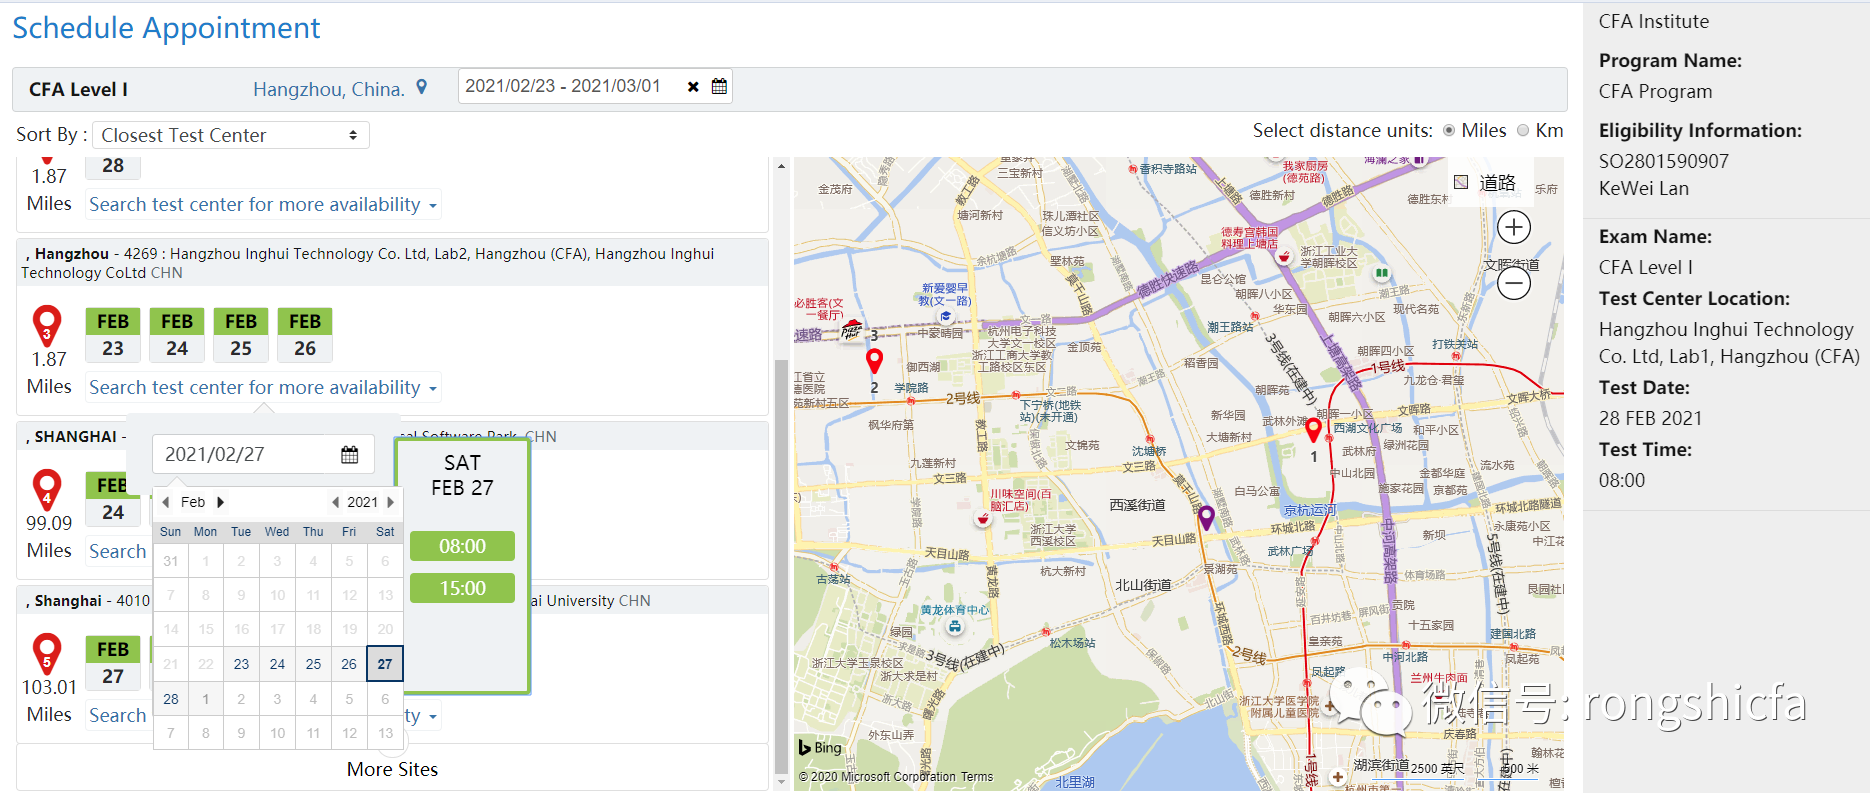Click the red pin 5 icon for Shanghai 4010
Image resolution: width=1870 pixels, height=793 pixels.
[x=47, y=654]
